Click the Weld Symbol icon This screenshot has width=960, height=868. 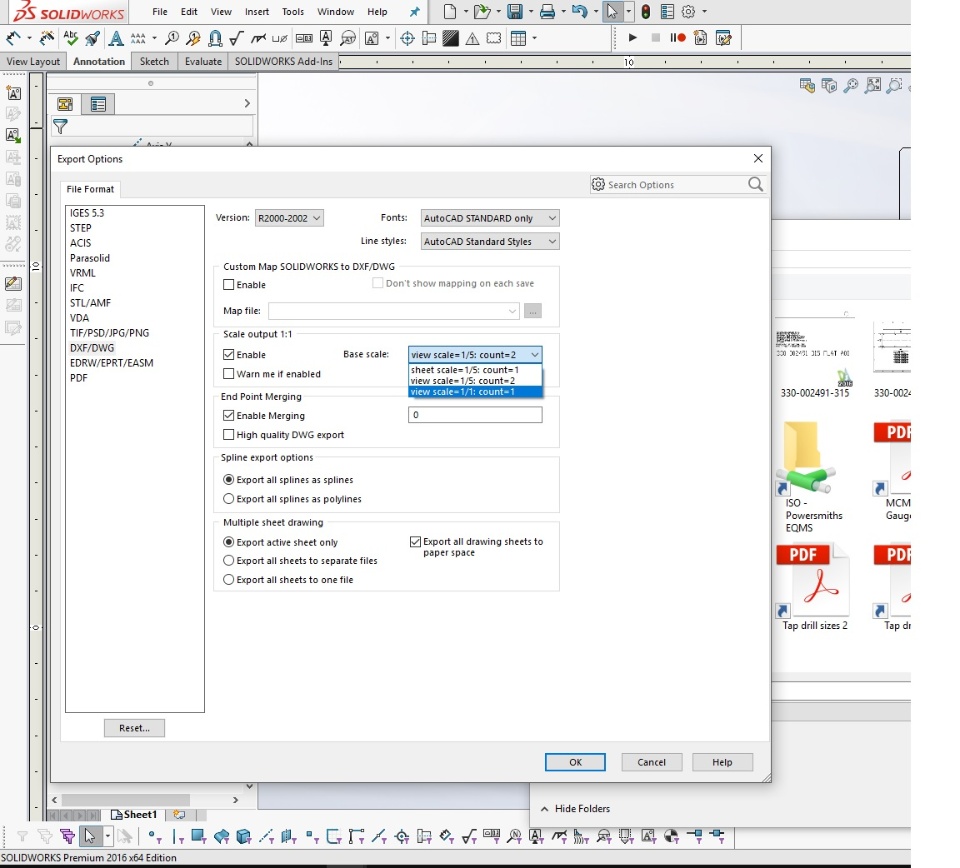[x=258, y=39]
